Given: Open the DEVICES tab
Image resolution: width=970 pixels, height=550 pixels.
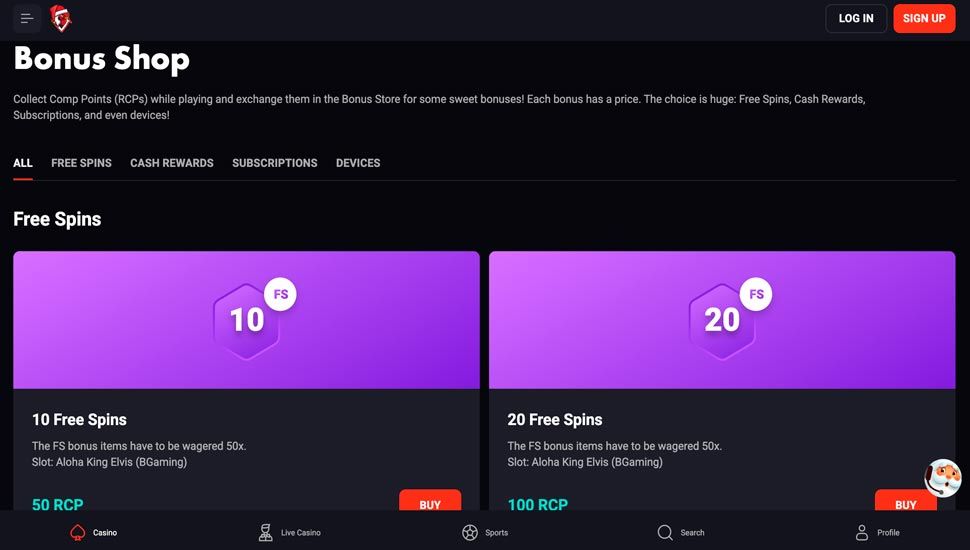Looking at the screenshot, I should 358,163.
